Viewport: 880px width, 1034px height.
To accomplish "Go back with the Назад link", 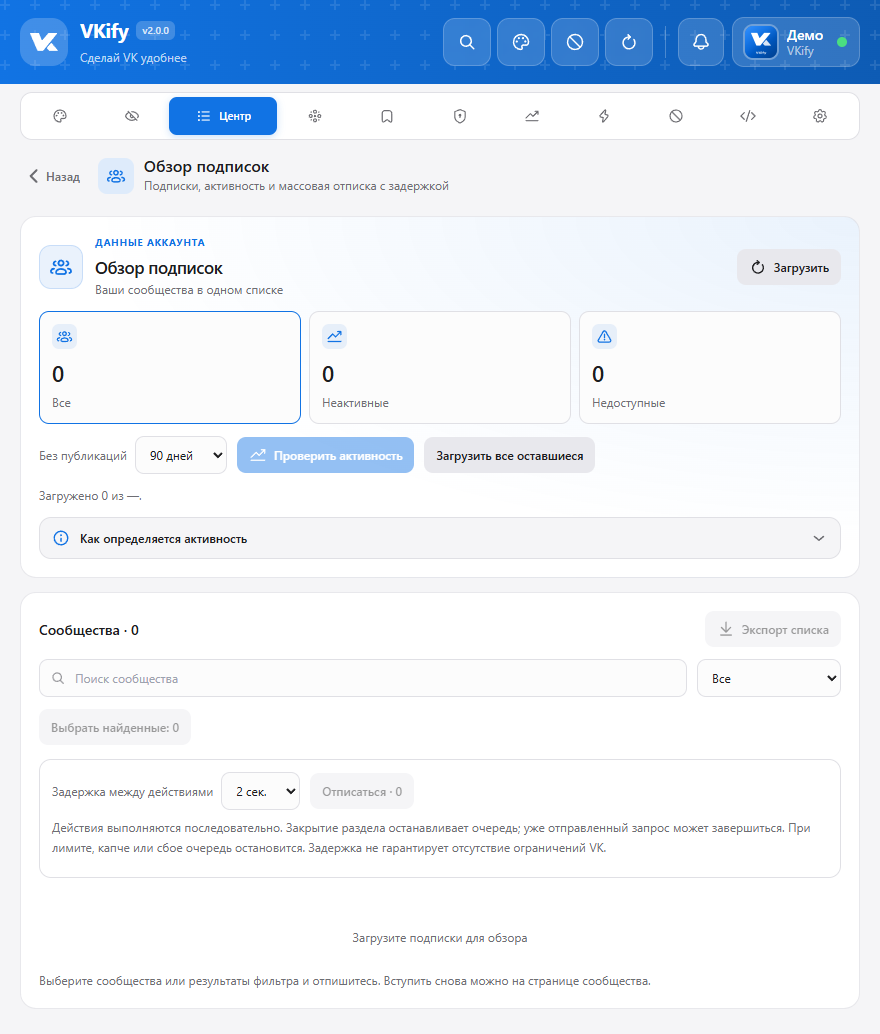I will pos(55,176).
